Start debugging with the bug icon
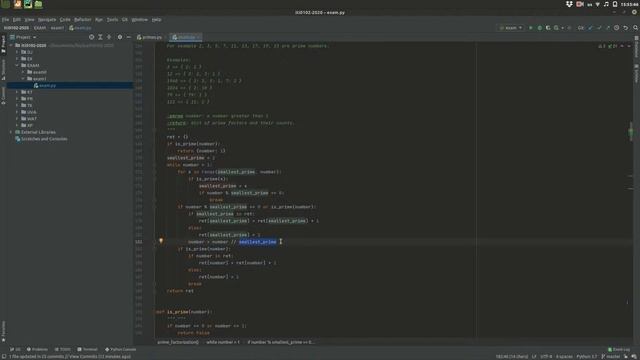This screenshot has width=640, height=360. (540, 28)
